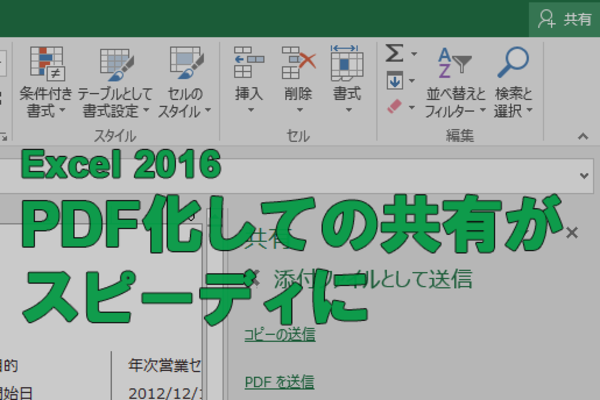Open the 共有 share button in title bar
The width and height of the screenshot is (600, 400).
point(564,19)
